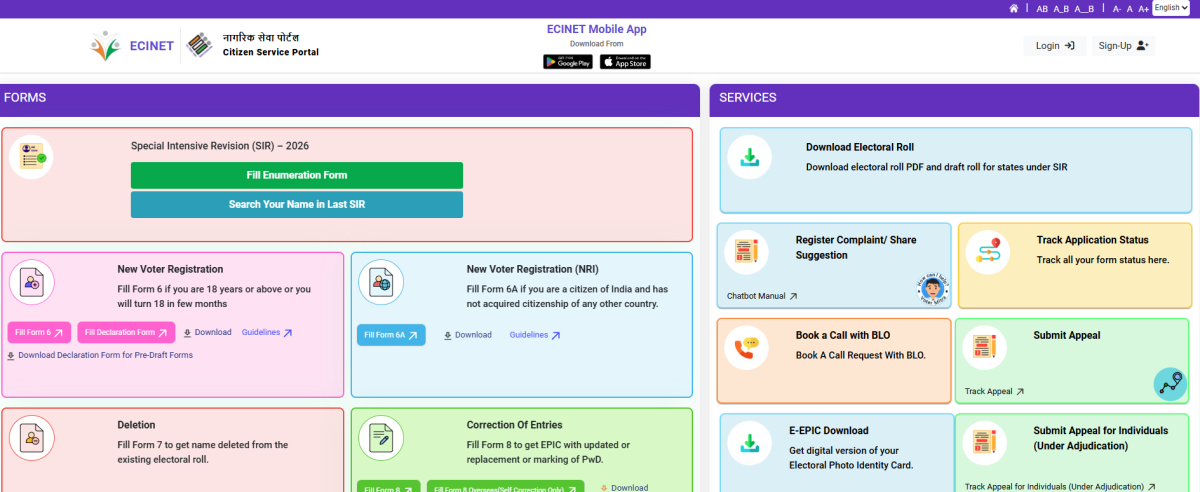Click the Track Application Status icon
1200x492 pixels.
click(x=989, y=251)
